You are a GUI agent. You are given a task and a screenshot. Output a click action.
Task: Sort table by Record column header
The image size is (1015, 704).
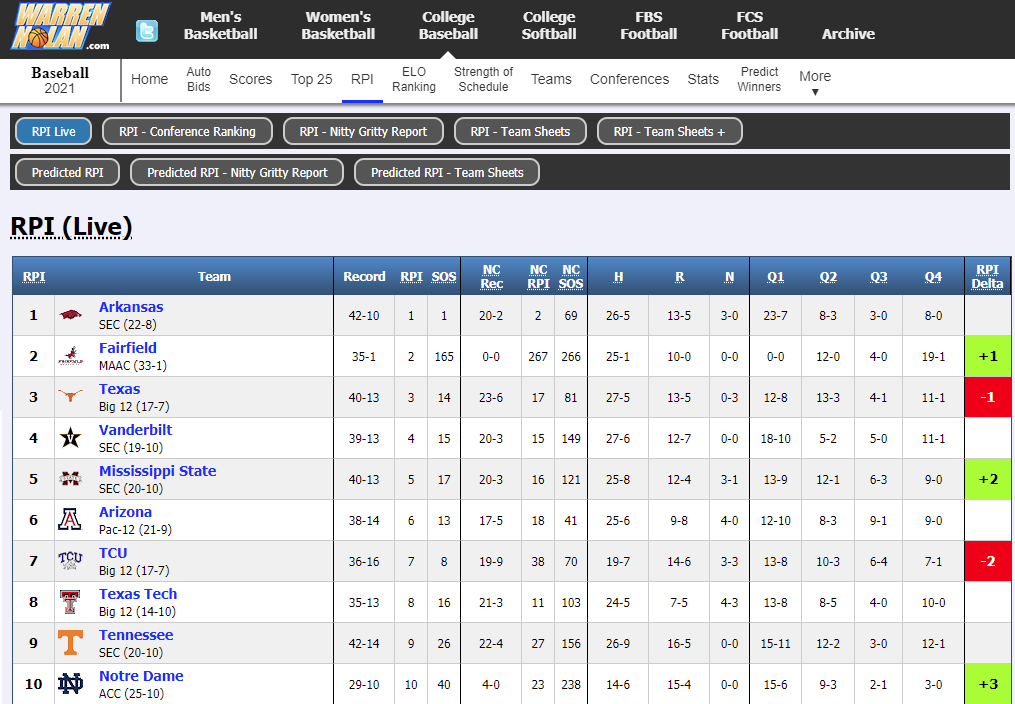click(x=364, y=276)
